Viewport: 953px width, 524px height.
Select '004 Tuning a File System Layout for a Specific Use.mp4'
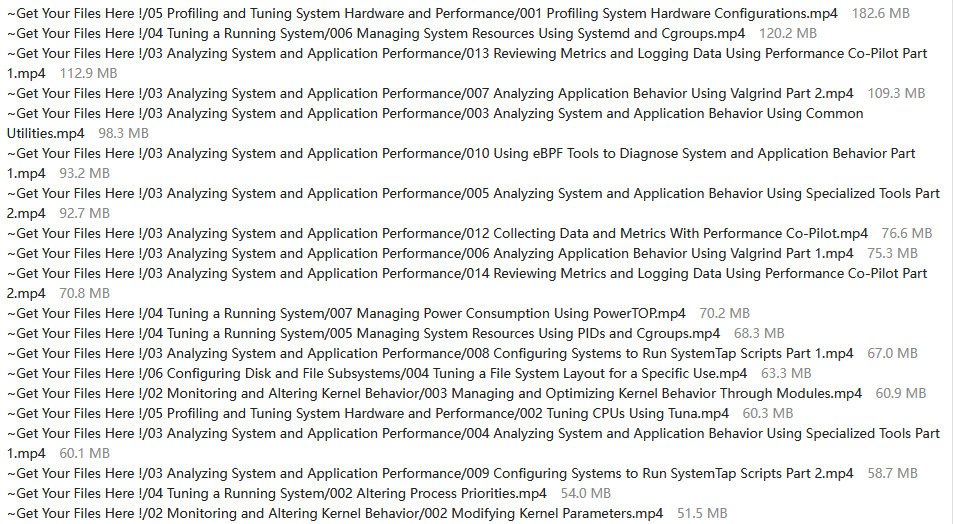coord(377,374)
